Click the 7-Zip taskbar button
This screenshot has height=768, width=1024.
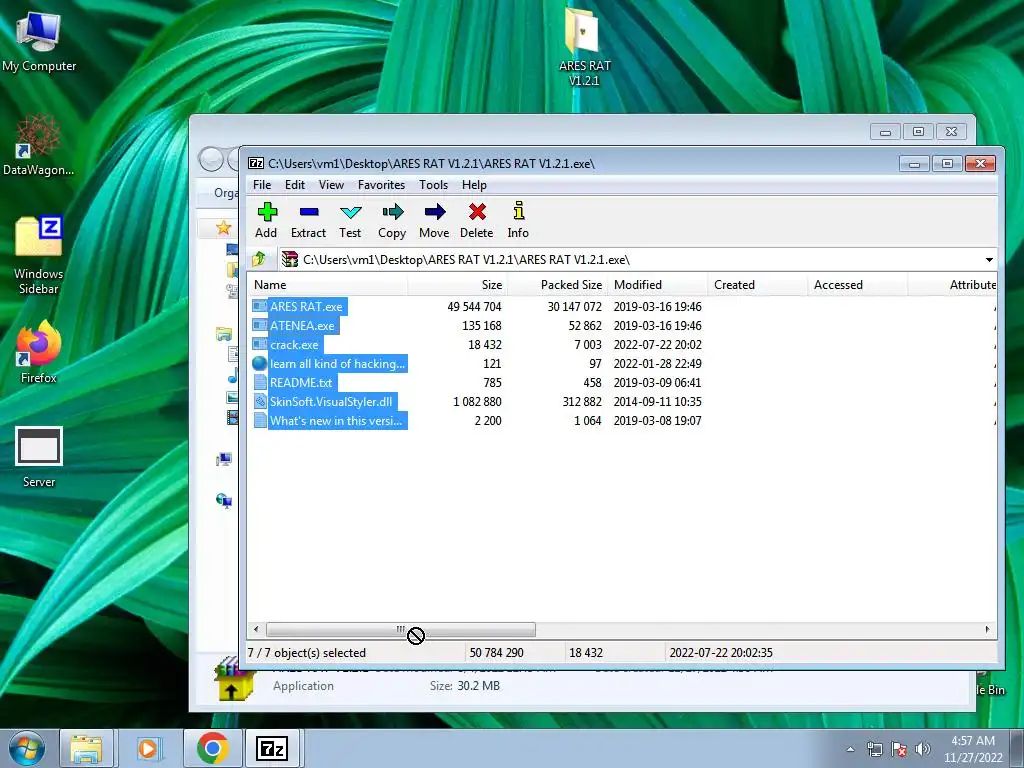[x=272, y=748]
